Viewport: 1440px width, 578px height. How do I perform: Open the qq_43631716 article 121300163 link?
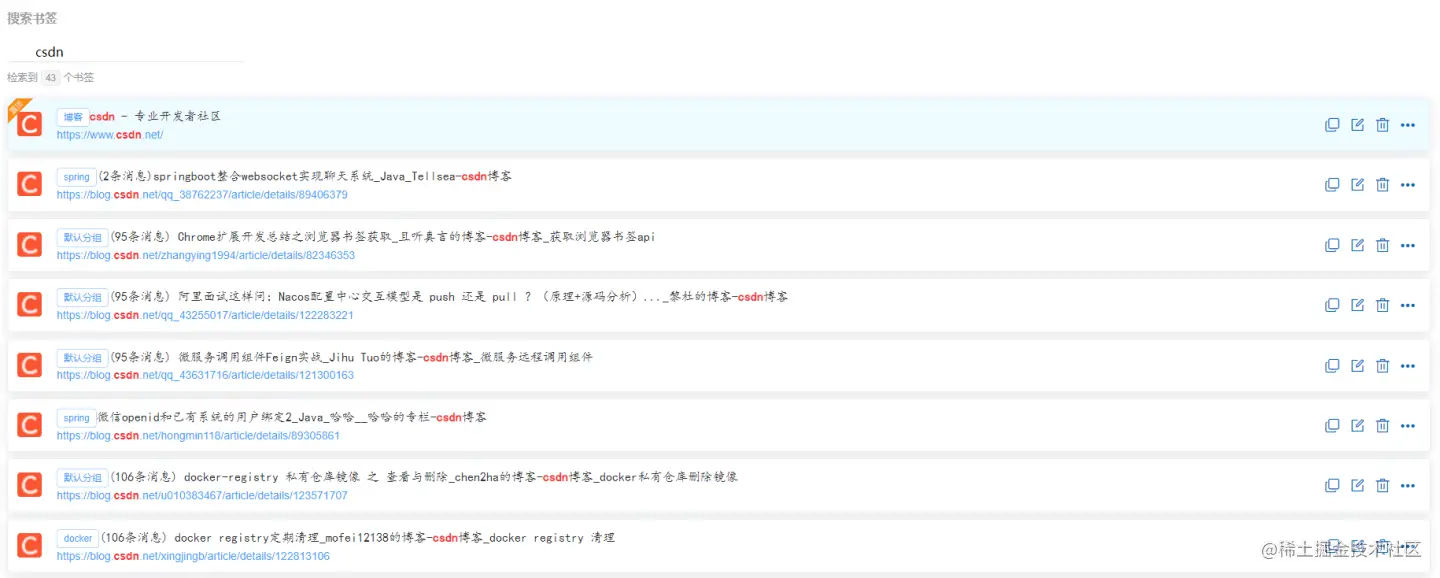tap(205, 375)
